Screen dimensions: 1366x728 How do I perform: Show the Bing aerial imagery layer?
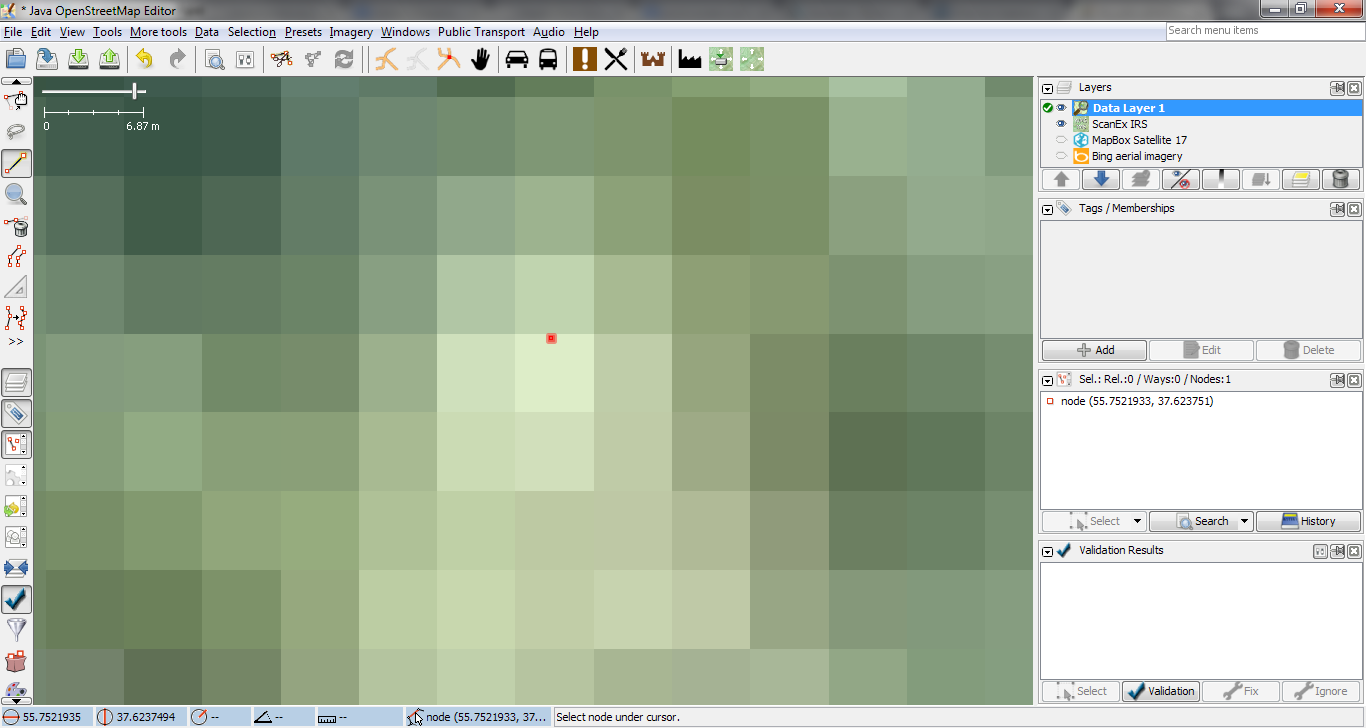(1061, 156)
